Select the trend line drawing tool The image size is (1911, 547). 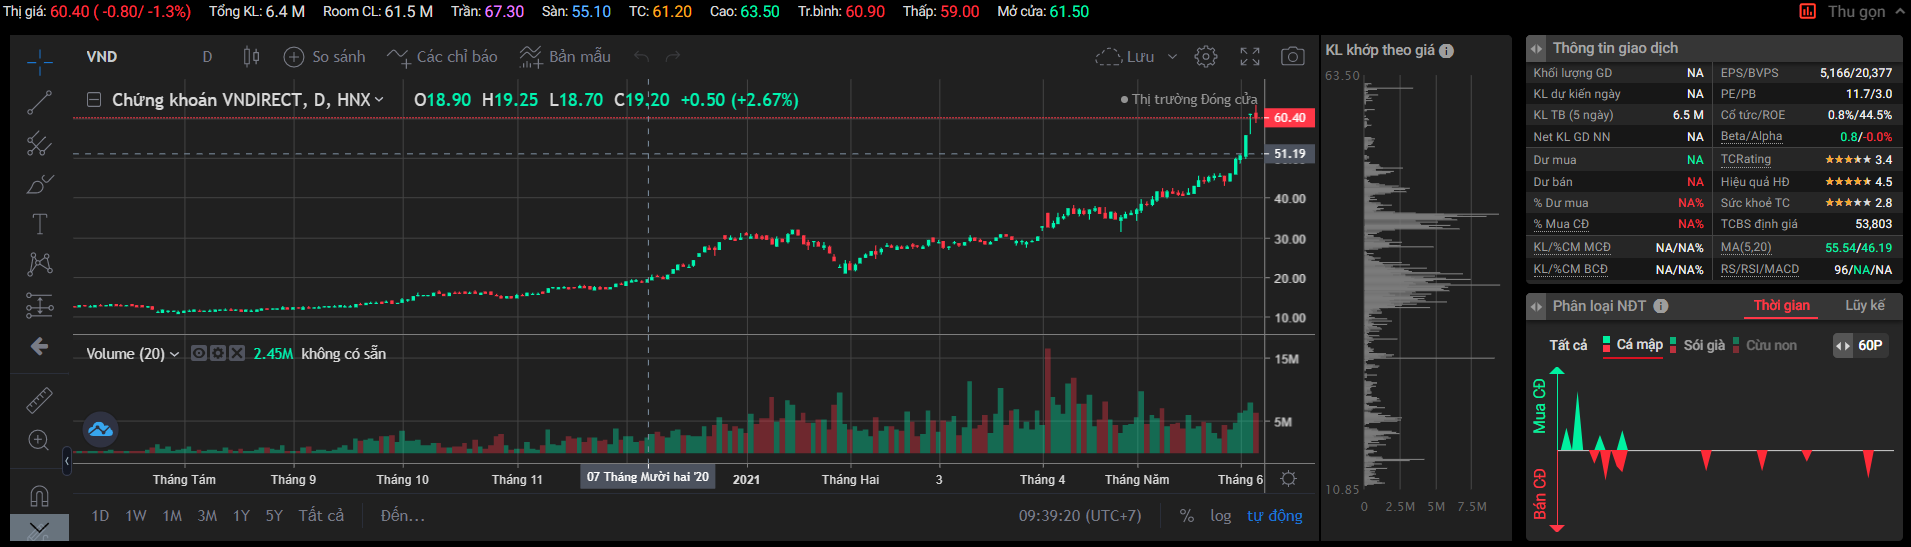(x=39, y=102)
